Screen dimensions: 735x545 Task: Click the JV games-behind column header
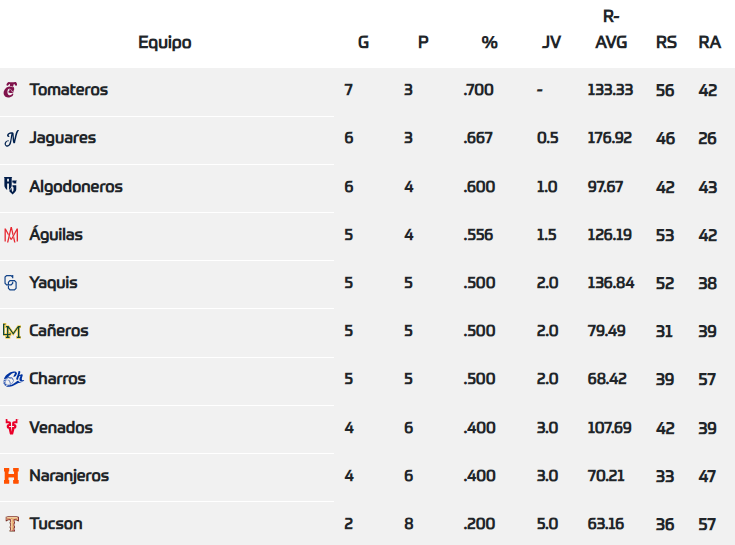point(551,43)
